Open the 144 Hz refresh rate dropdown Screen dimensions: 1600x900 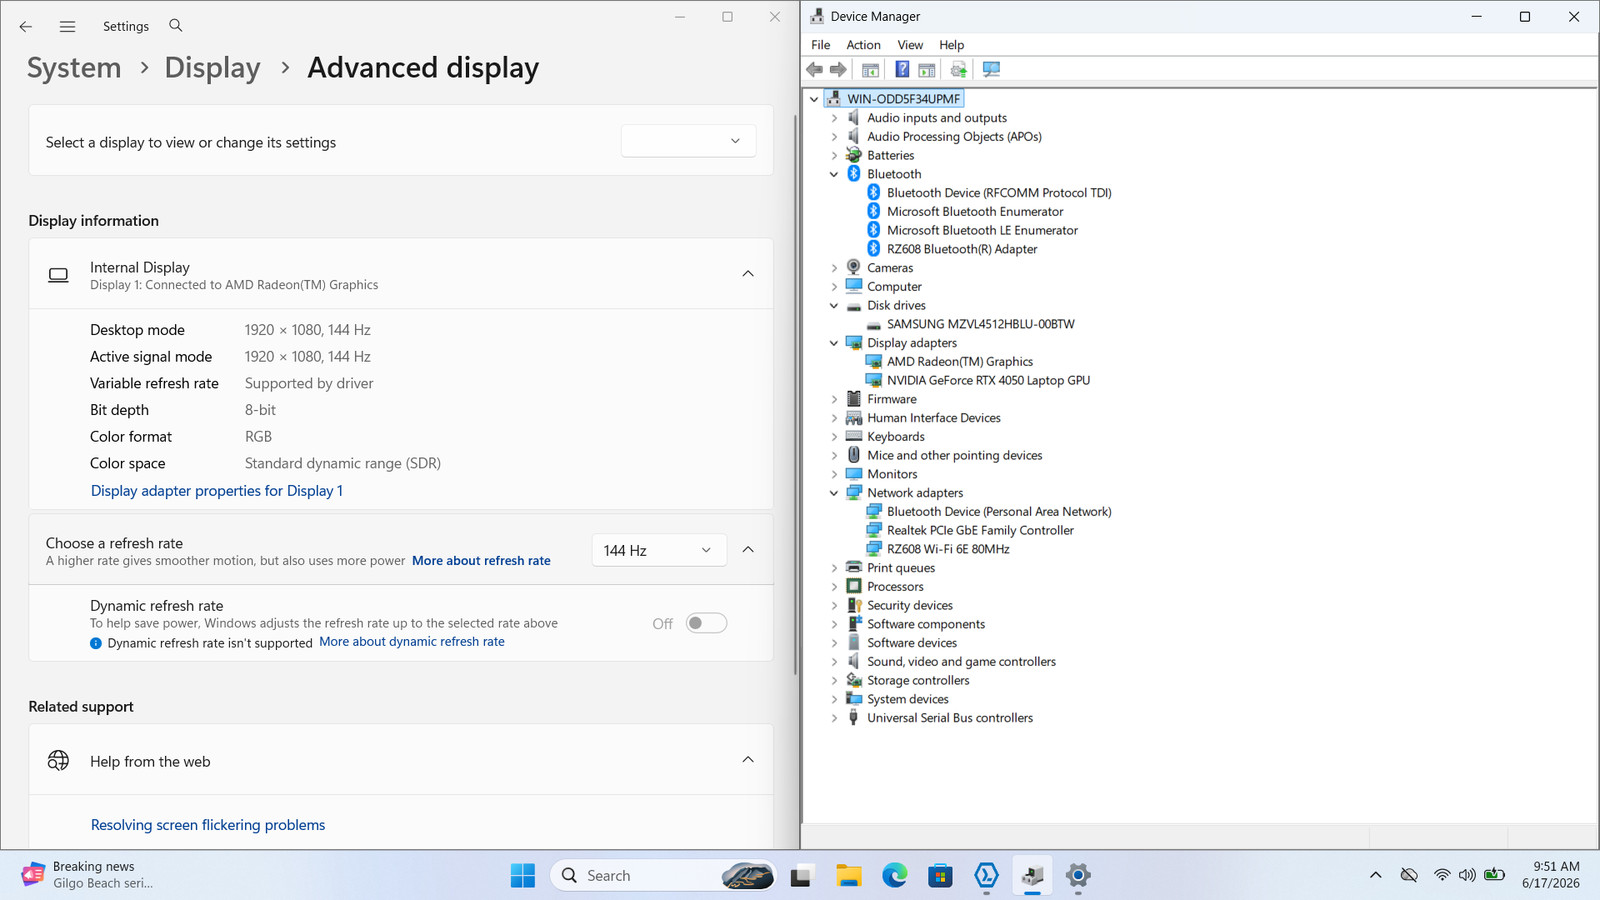tap(658, 550)
